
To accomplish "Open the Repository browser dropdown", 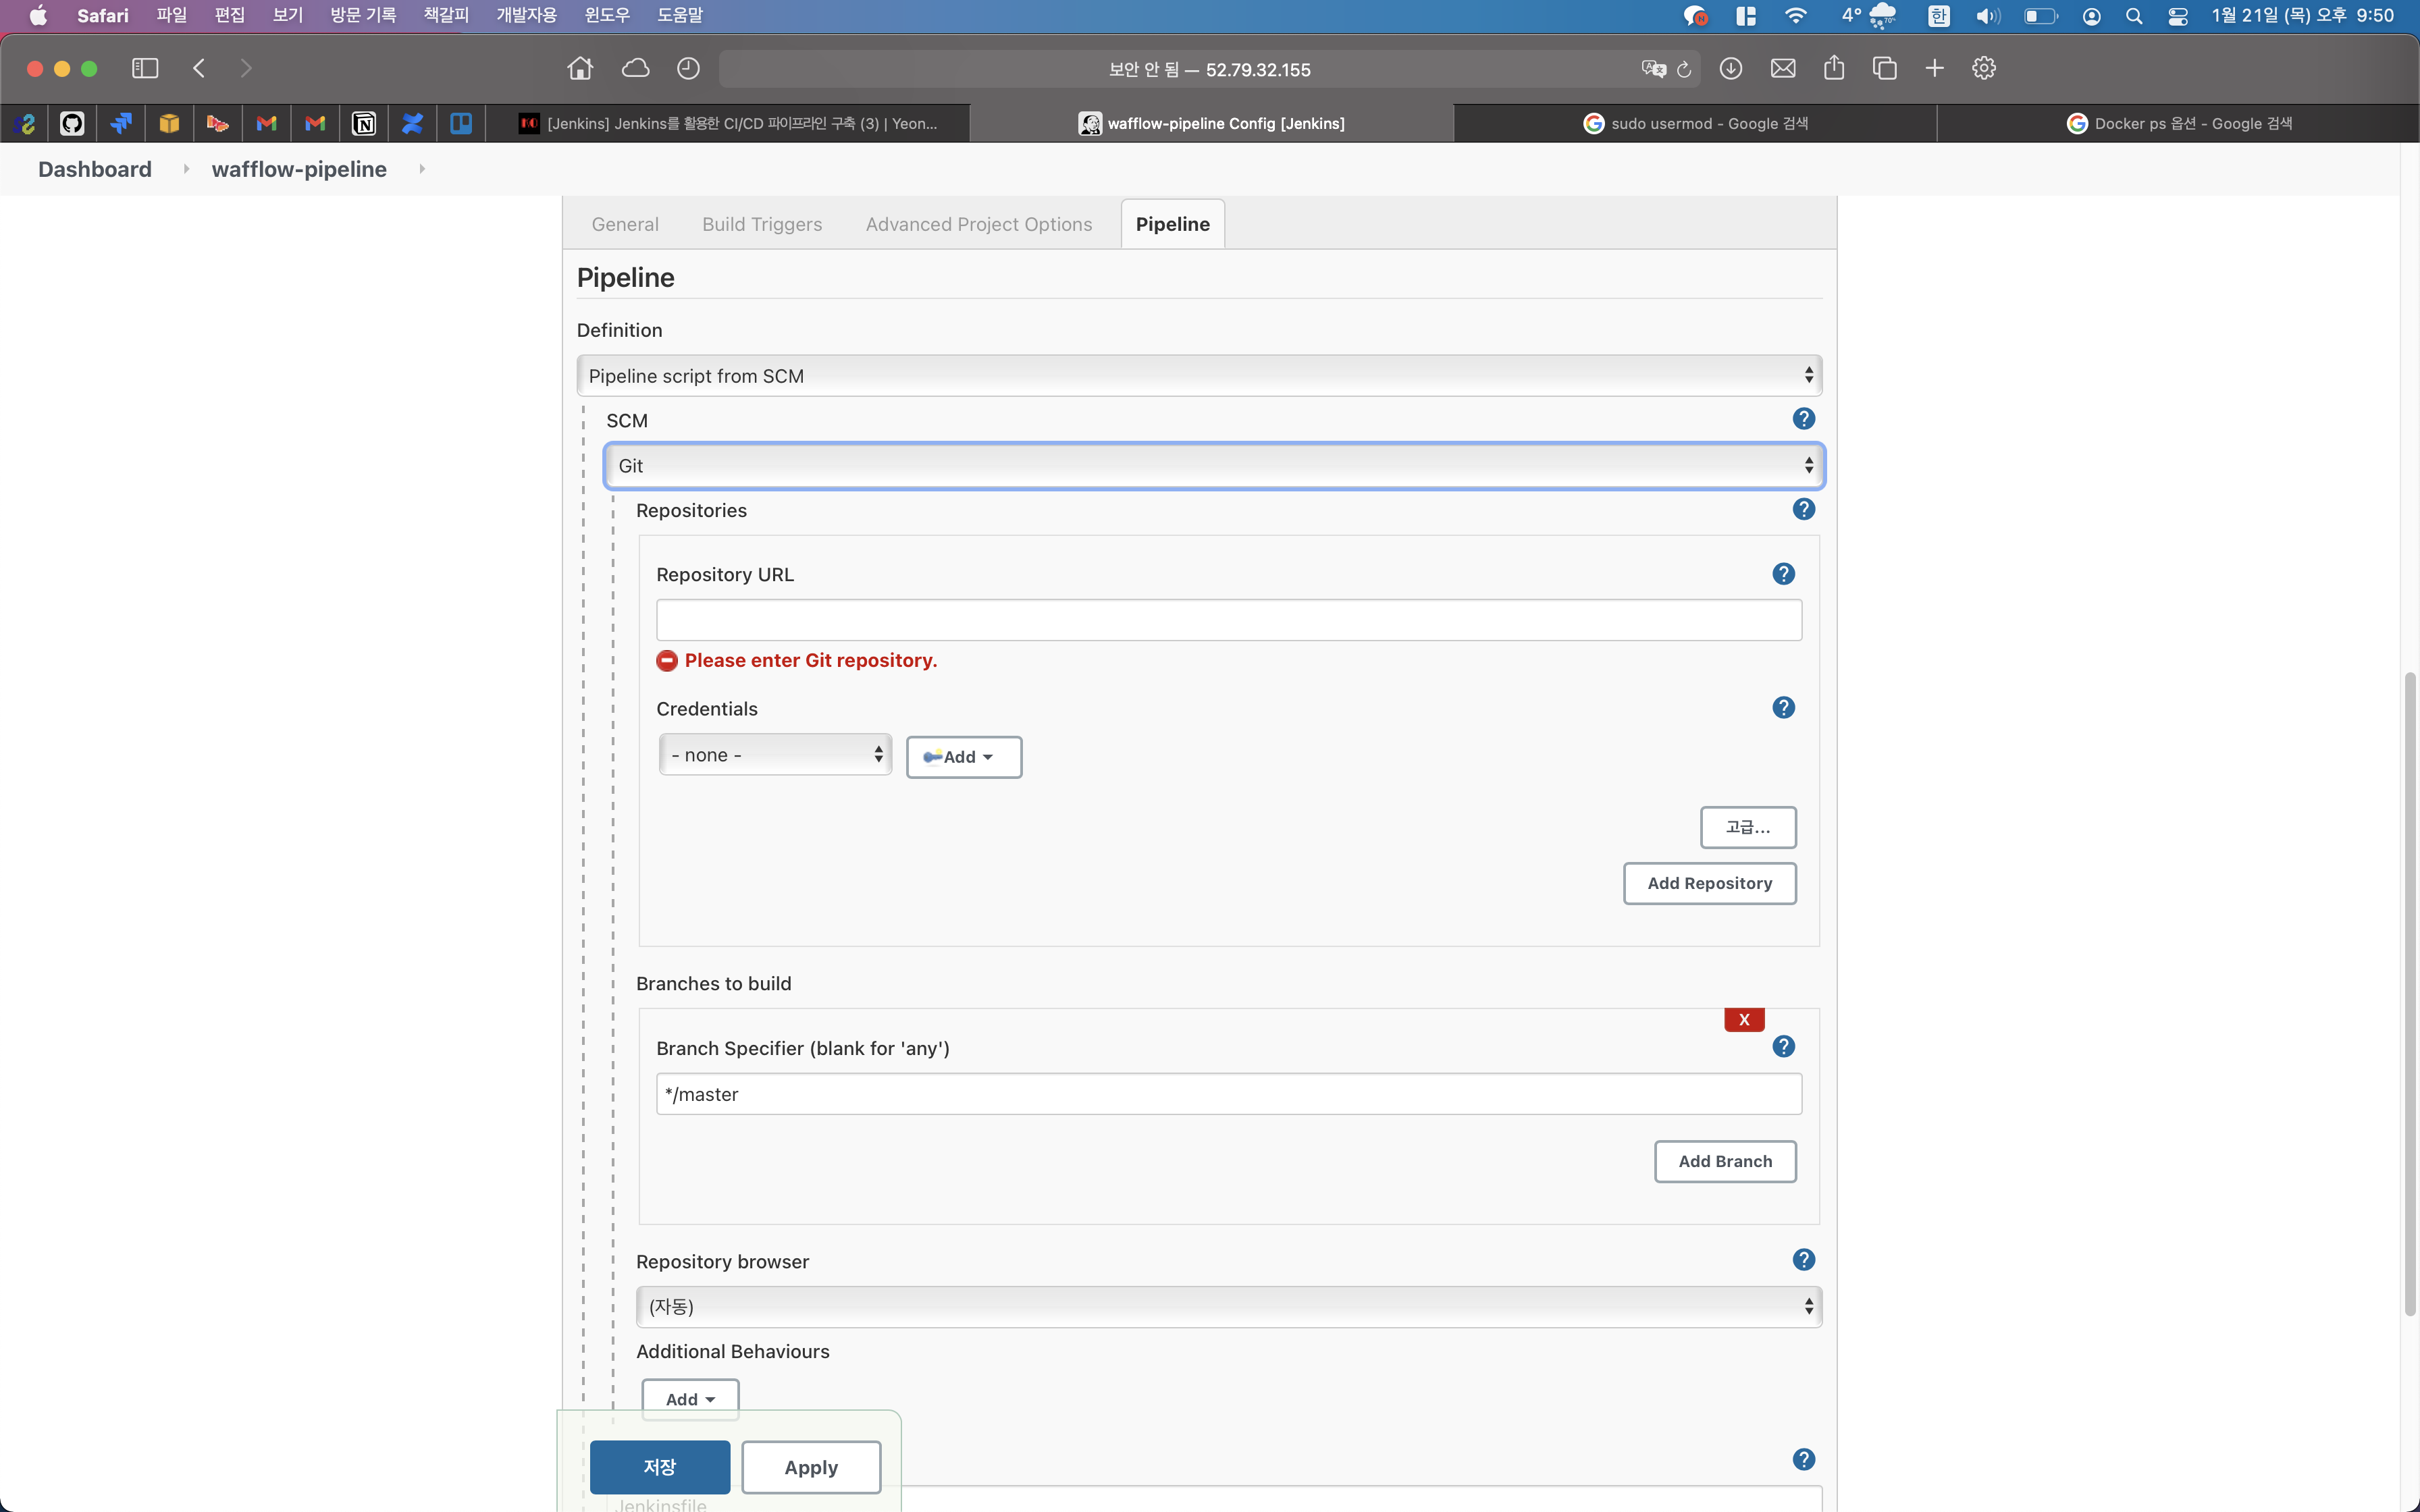I will click(x=1229, y=1307).
